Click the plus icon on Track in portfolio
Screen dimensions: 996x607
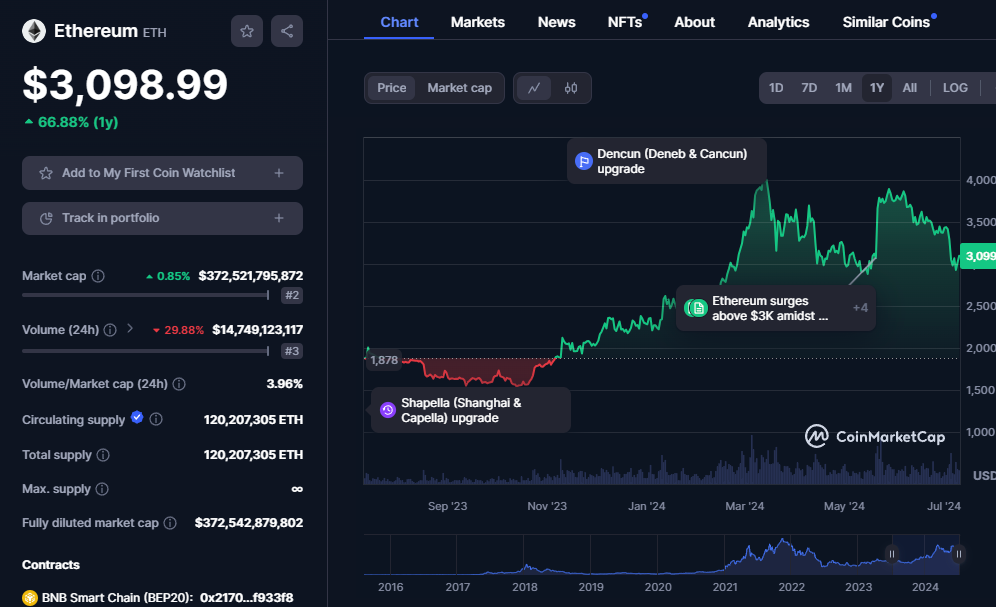pos(279,218)
